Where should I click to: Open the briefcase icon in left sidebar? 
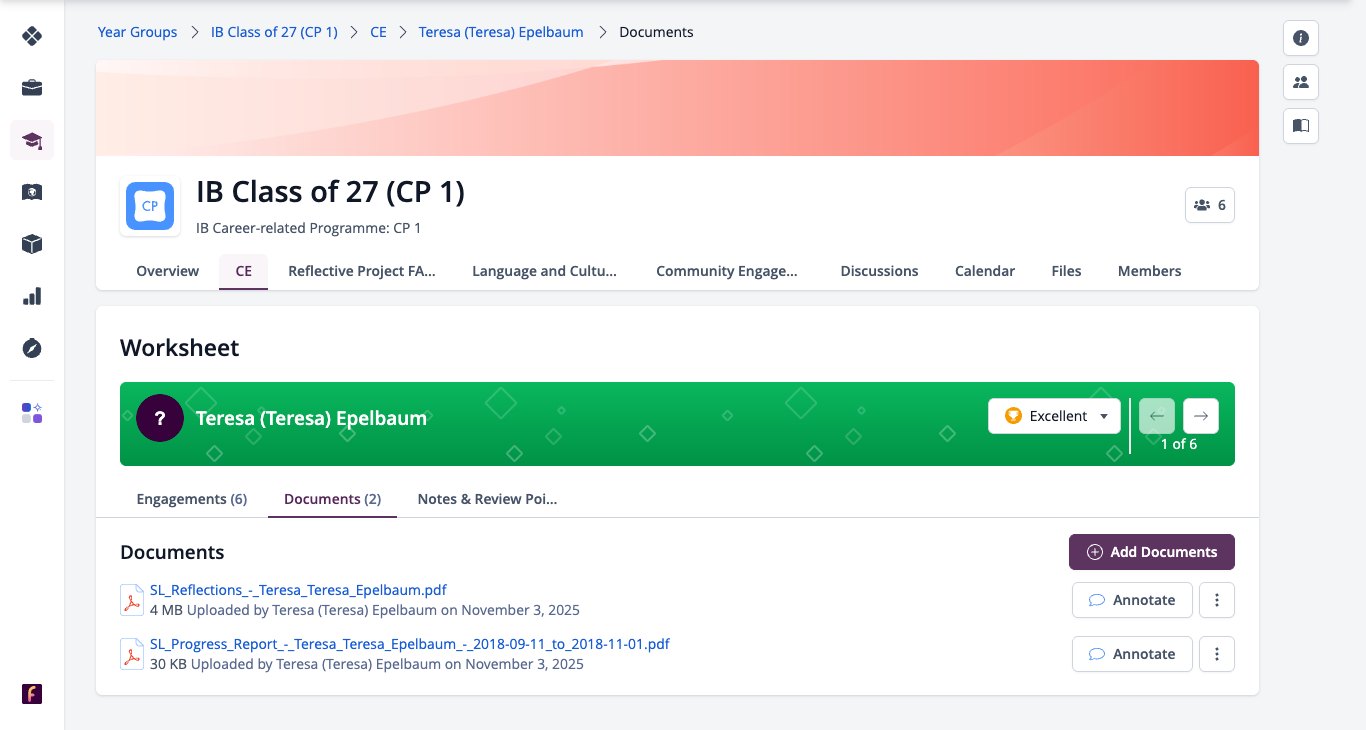[x=32, y=88]
